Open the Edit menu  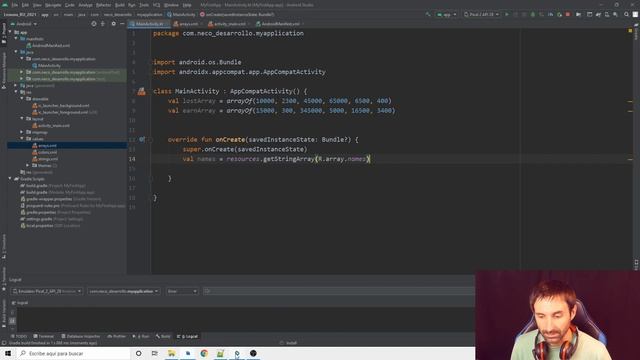click(x=25, y=5)
